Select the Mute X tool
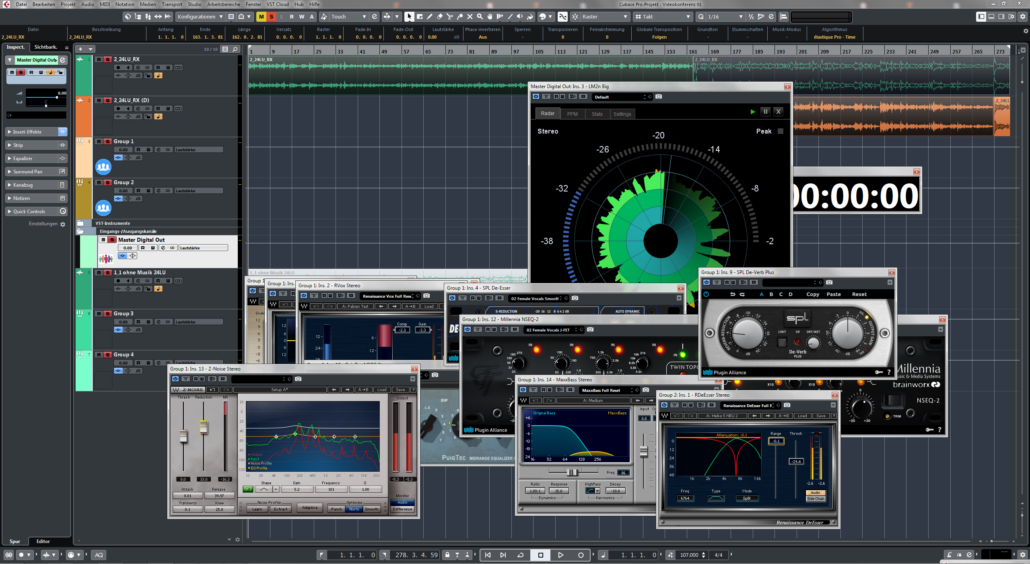 click(x=470, y=16)
